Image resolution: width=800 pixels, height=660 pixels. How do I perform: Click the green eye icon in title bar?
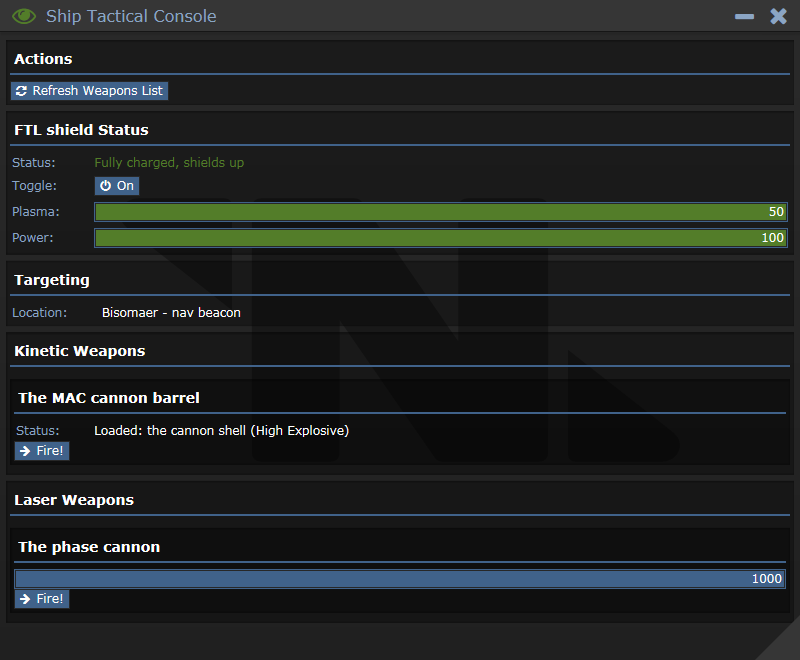[x=23, y=16]
